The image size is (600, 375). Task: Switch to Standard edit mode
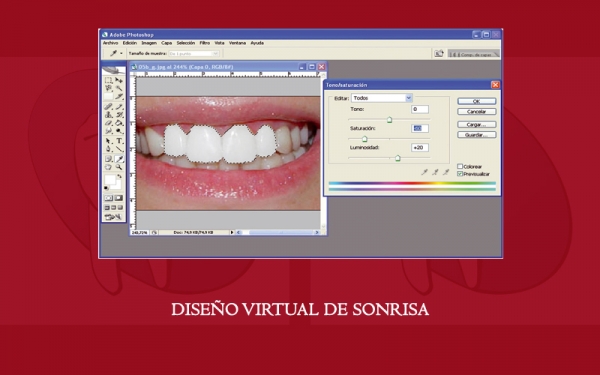[109, 198]
